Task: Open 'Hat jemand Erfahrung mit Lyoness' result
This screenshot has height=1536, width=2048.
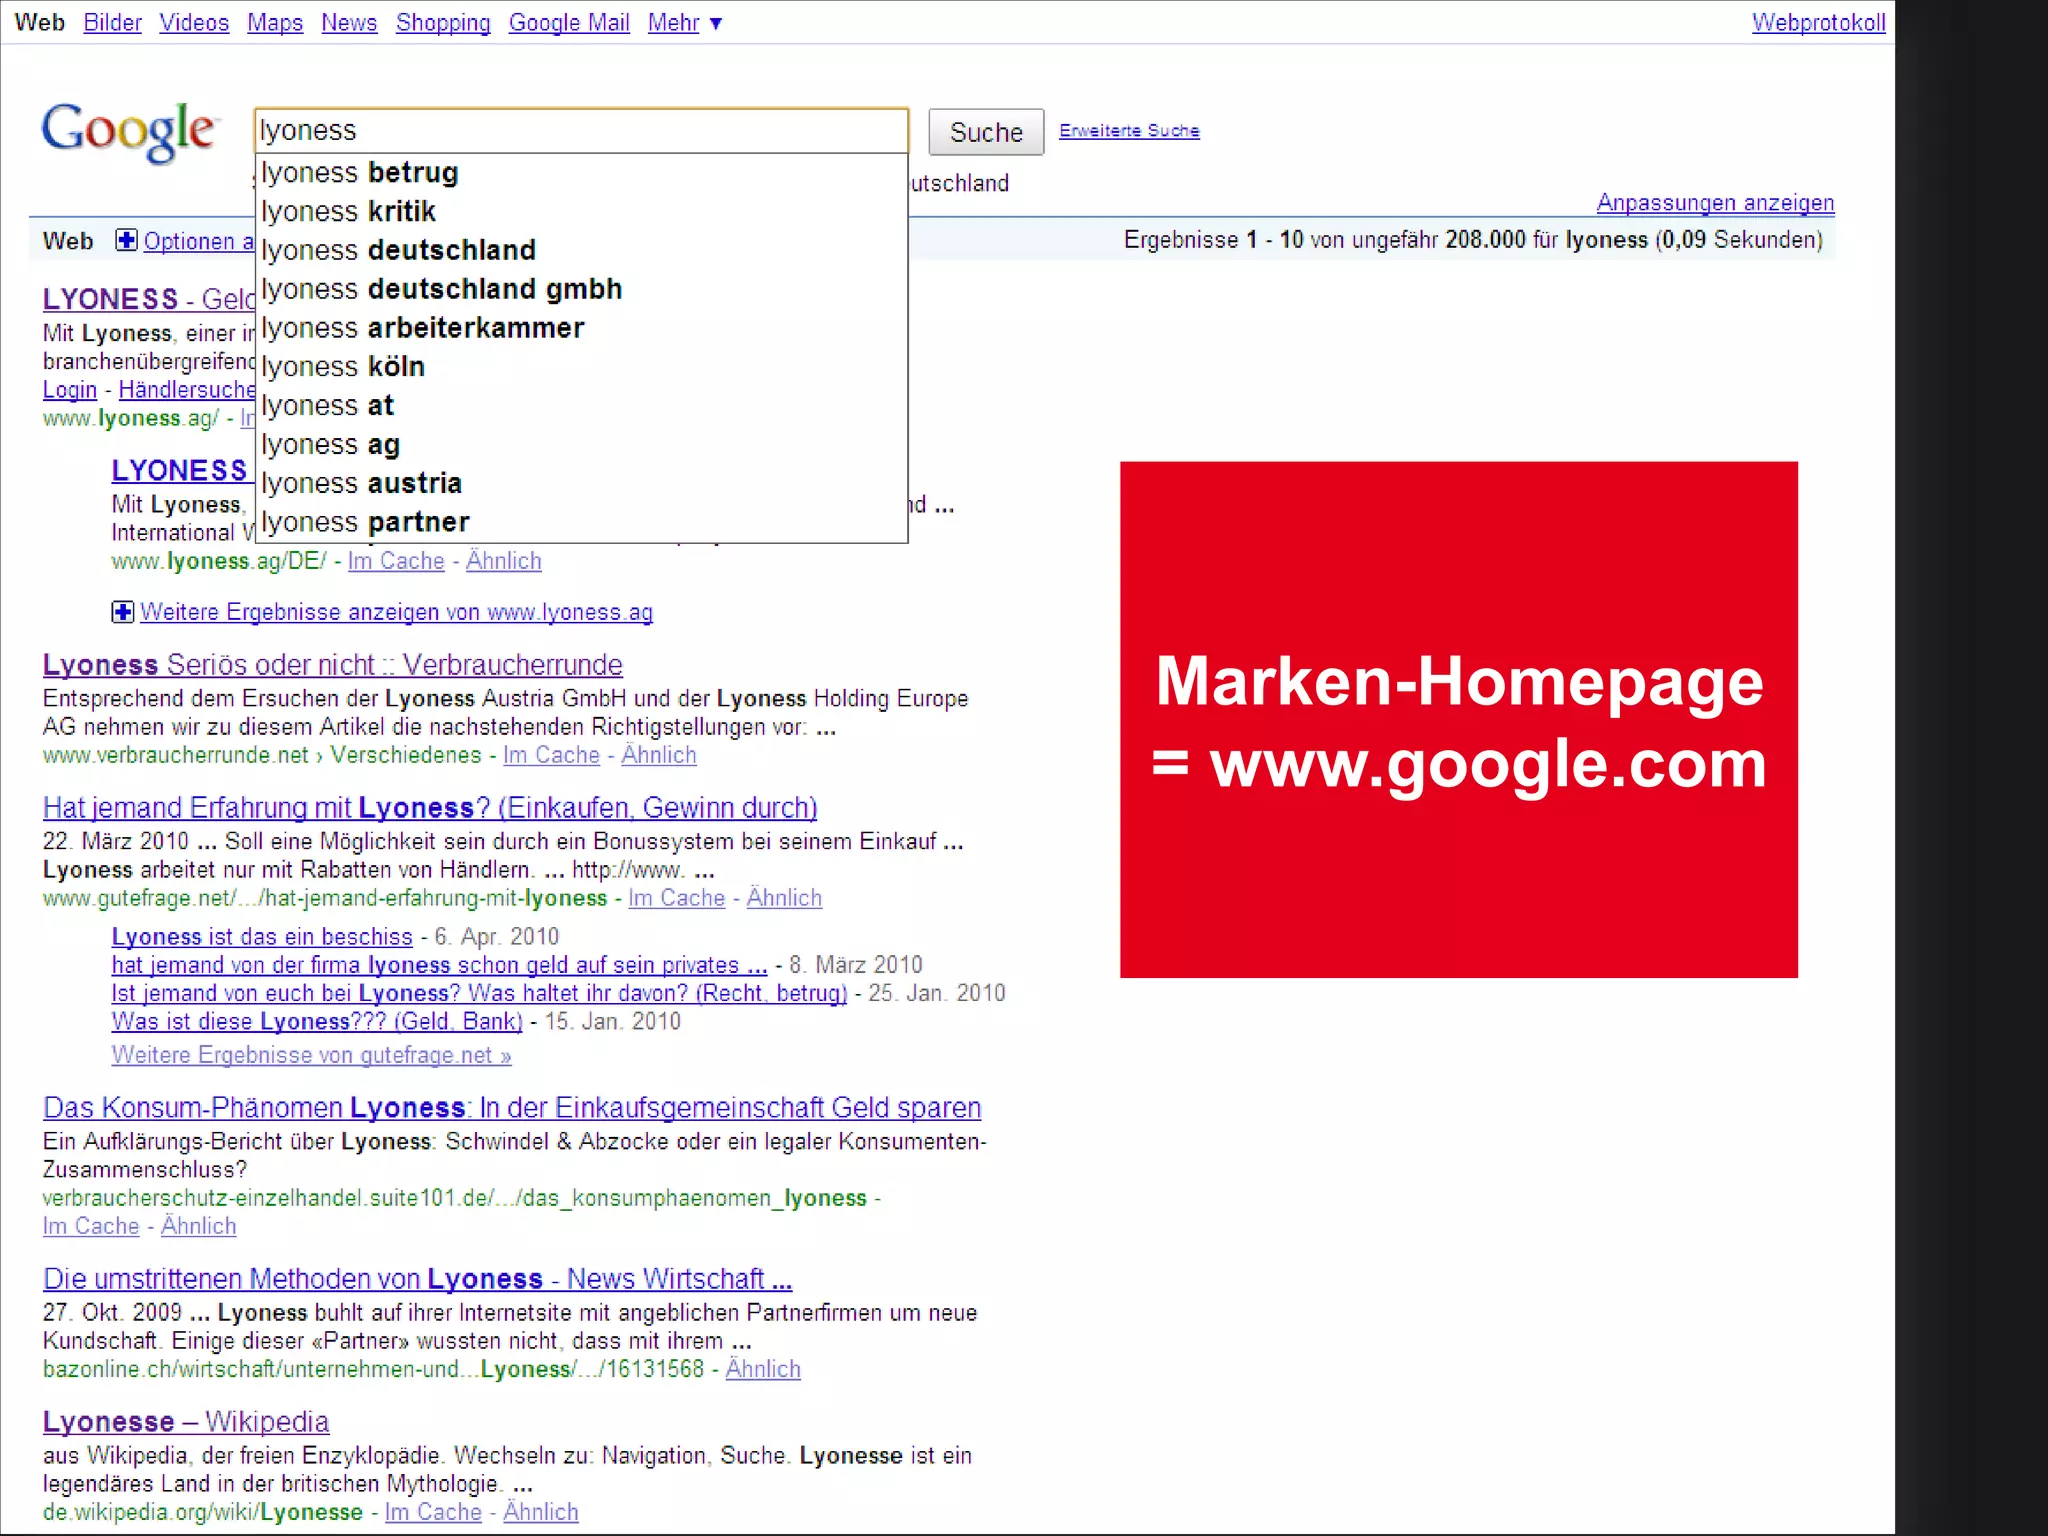Action: (x=430, y=808)
